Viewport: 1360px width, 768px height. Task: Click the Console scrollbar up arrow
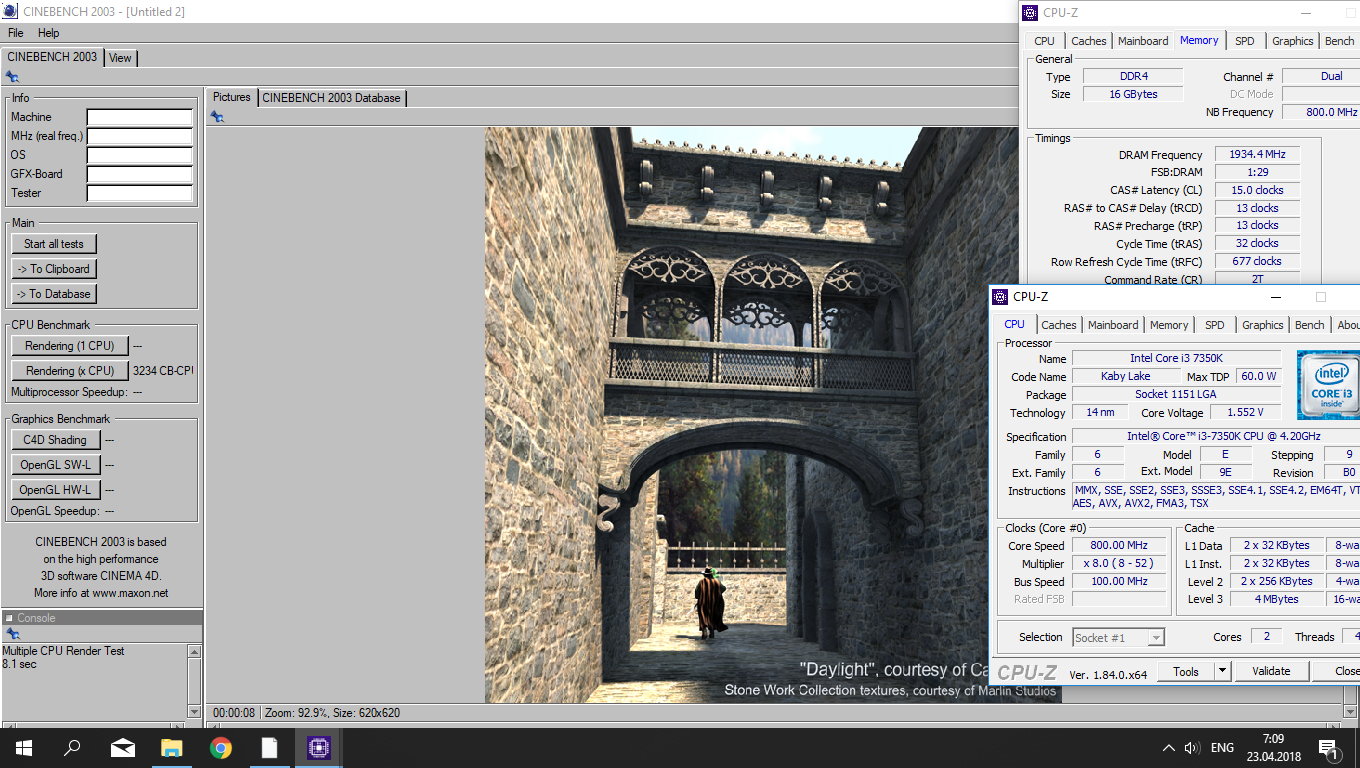[x=194, y=651]
